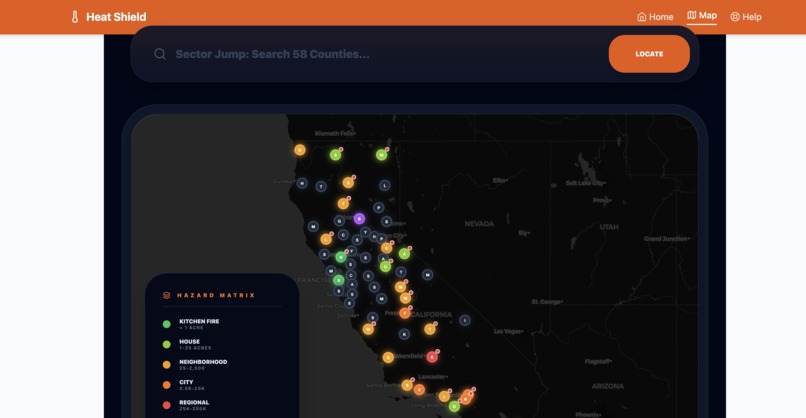Viewport: 806px width, 418px height.
Task: Select the orange V marker near Santa Barbara
Action: pos(419,390)
